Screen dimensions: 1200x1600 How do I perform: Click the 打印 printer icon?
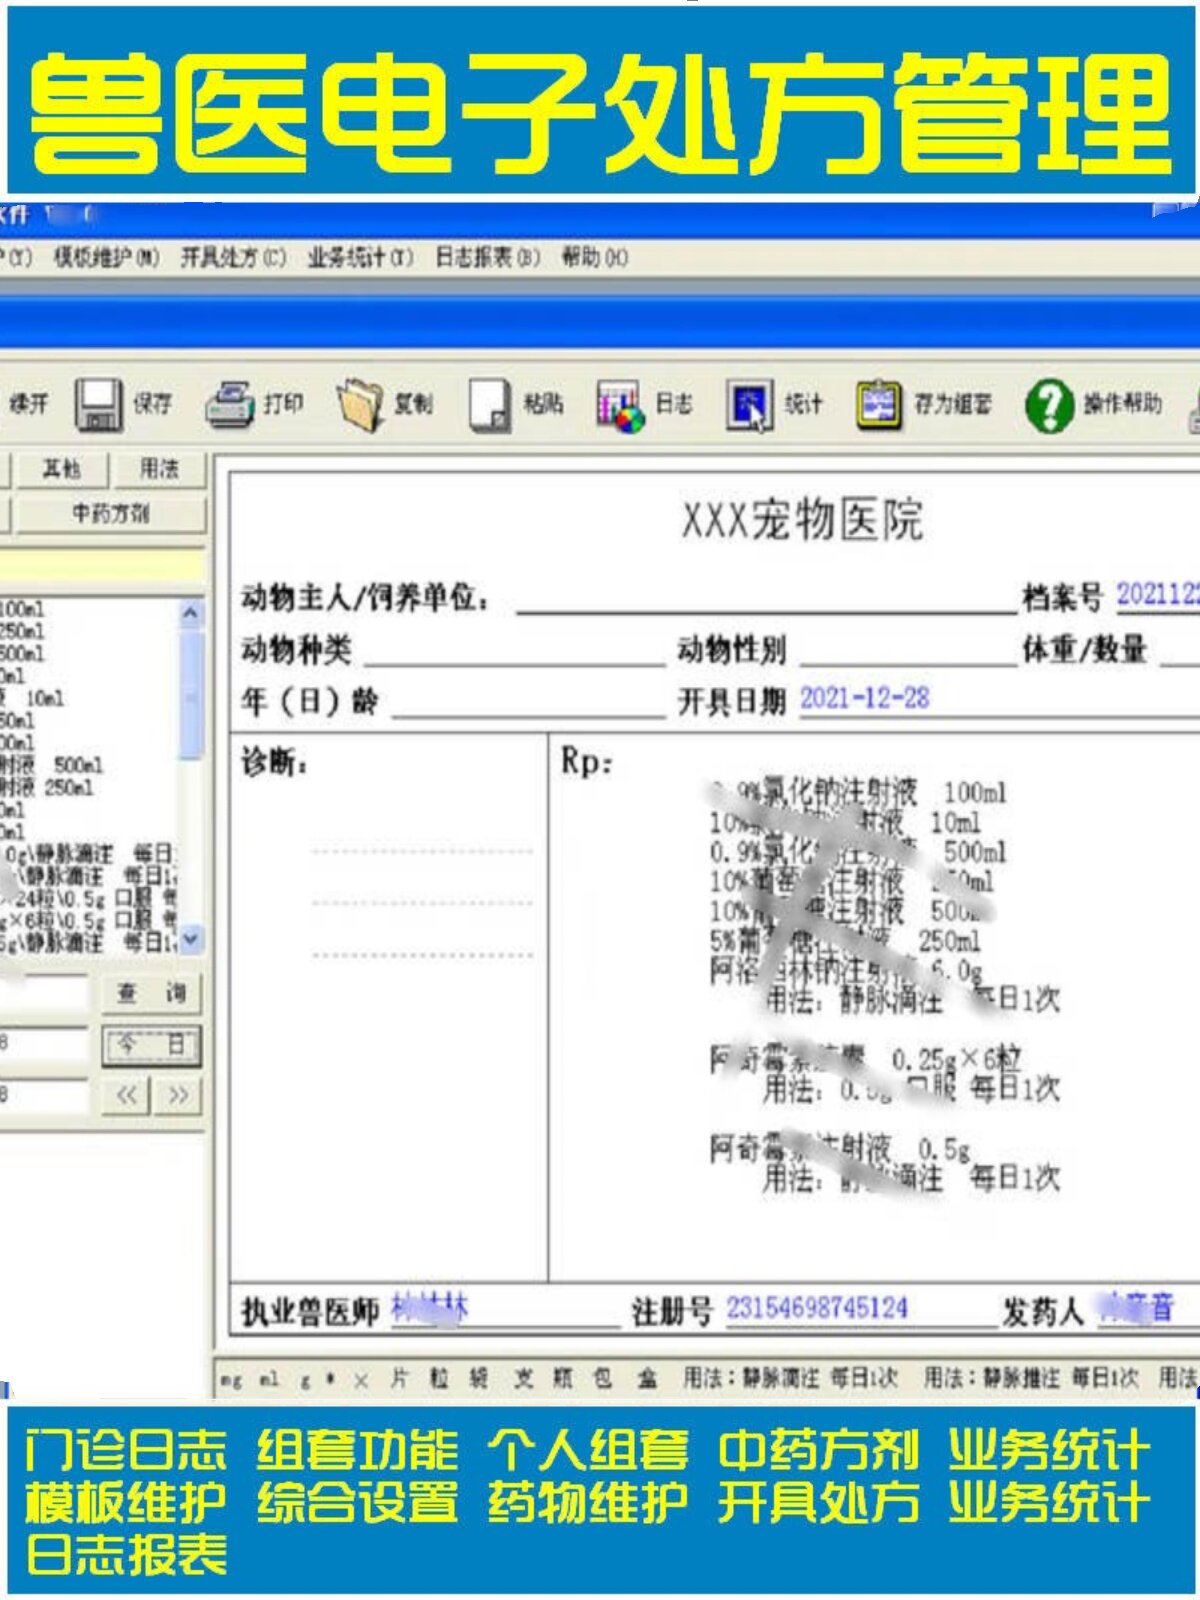(x=229, y=405)
